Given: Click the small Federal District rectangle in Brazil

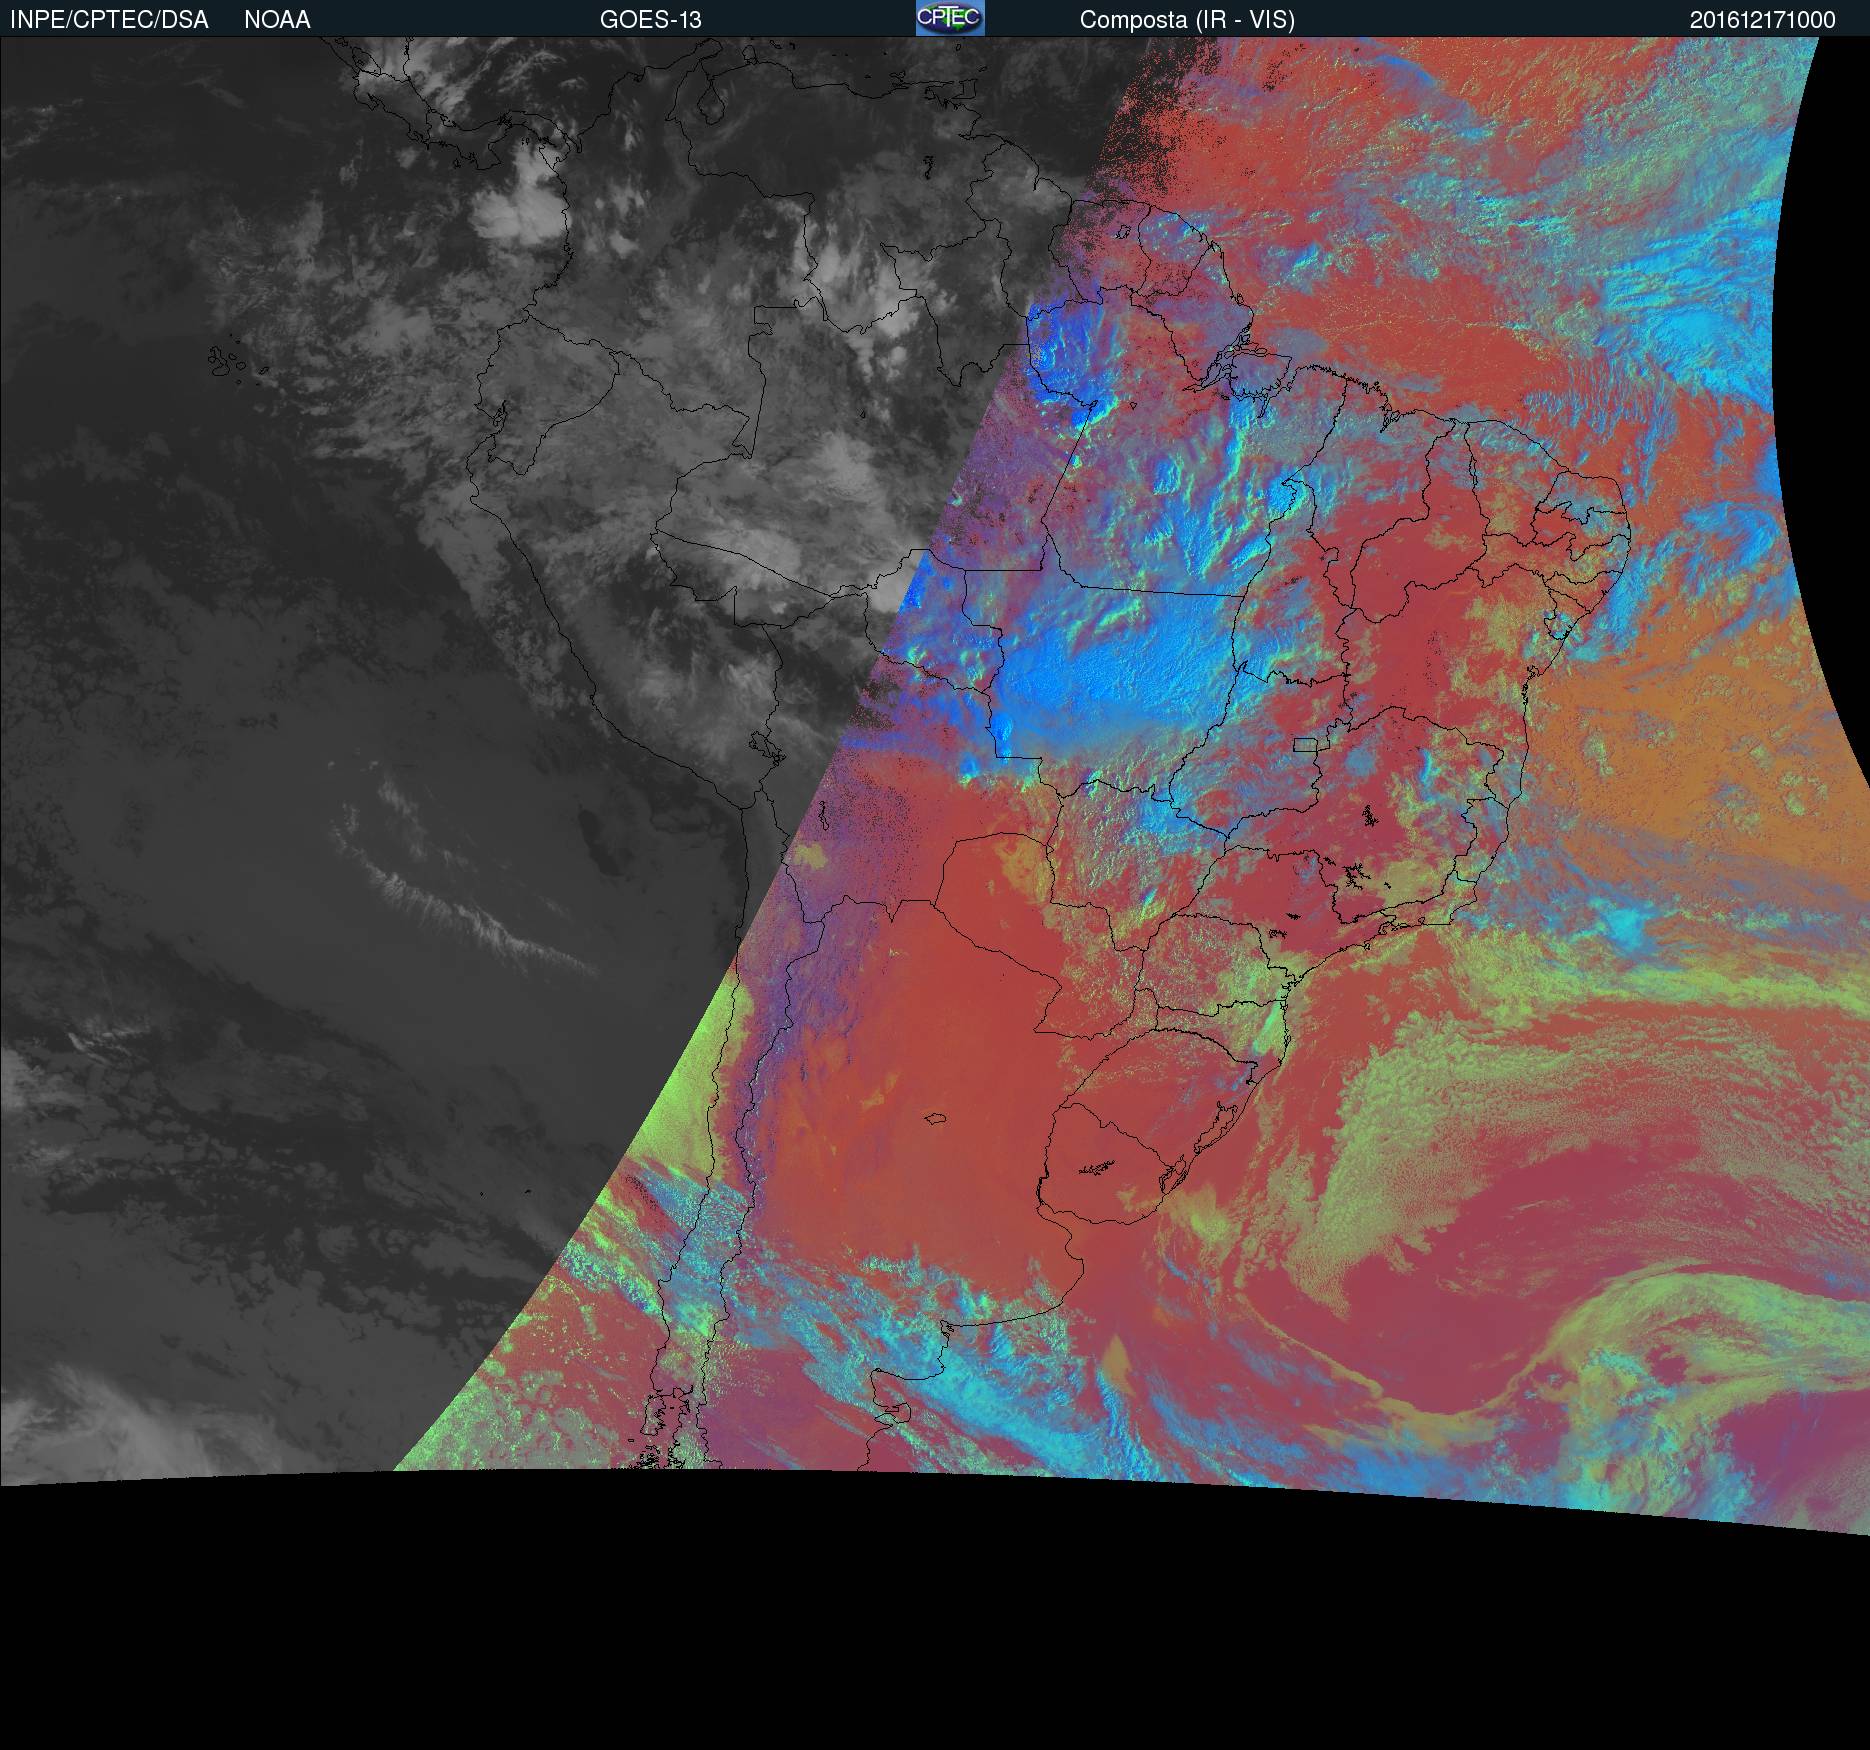Looking at the screenshot, I should click(x=1306, y=744).
